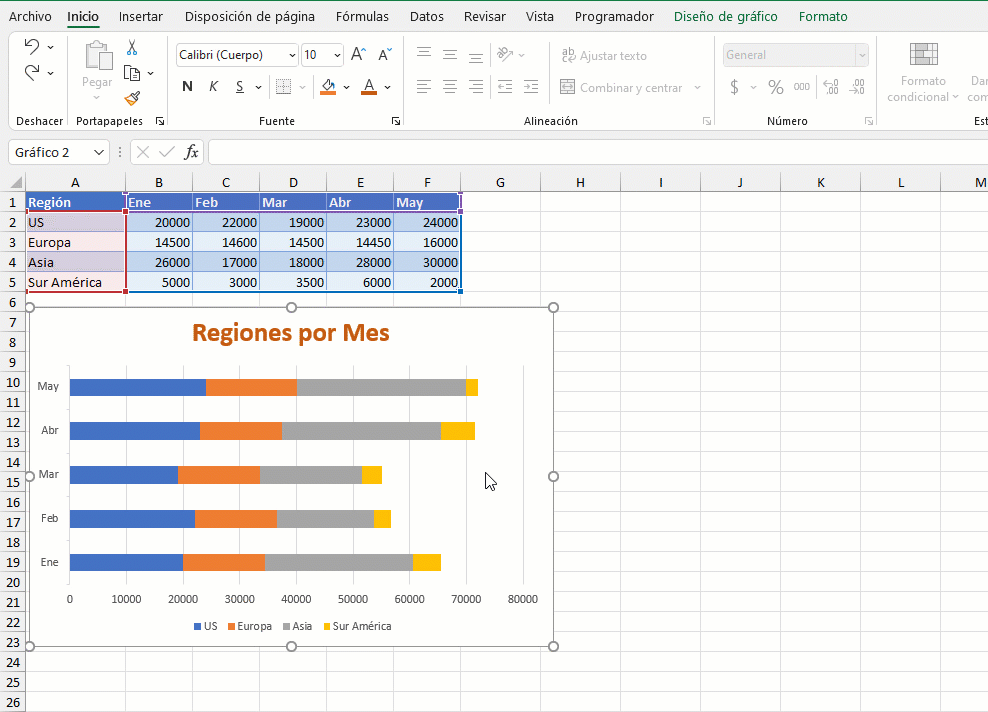The image size is (988, 712).
Task: Open the Formato tab
Action: tap(823, 17)
